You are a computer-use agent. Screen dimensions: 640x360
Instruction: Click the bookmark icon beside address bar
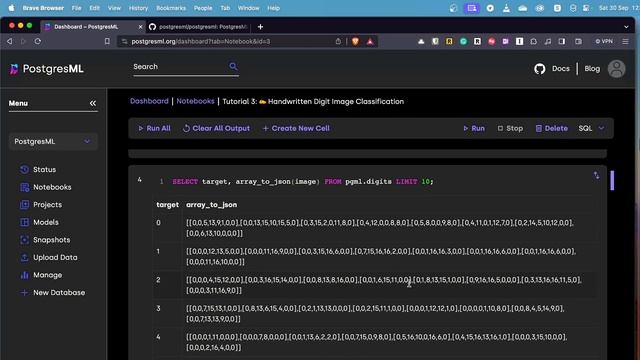click(107, 41)
